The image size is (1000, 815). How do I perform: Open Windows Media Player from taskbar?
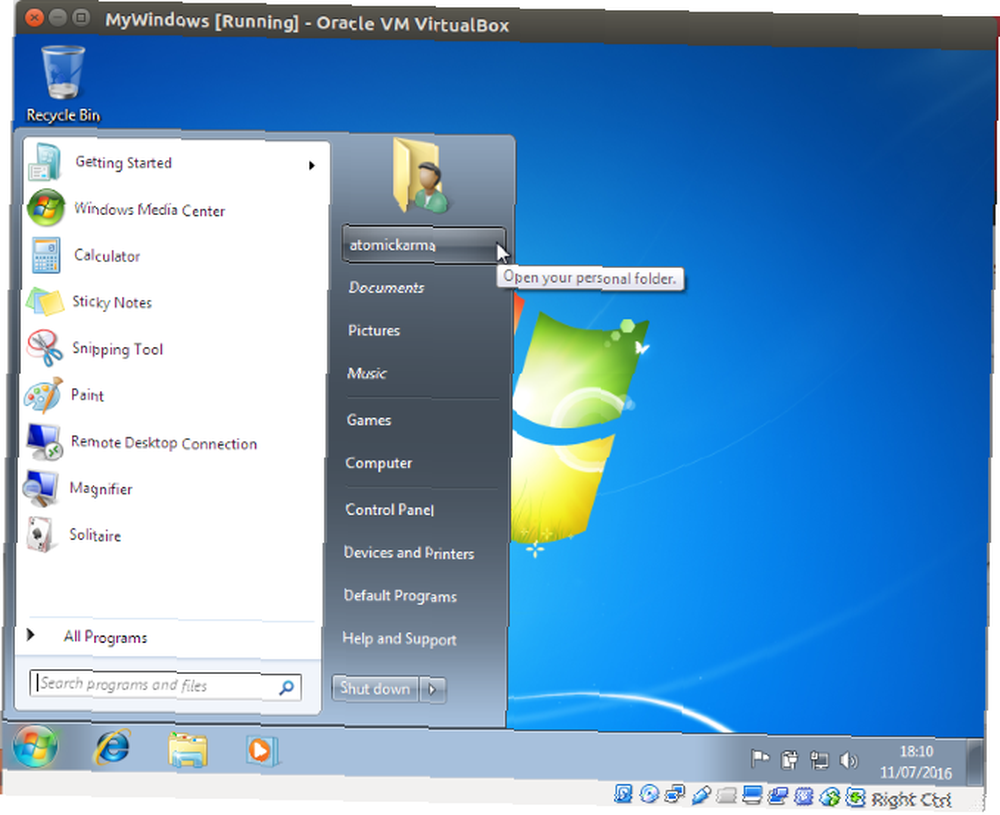(261, 751)
